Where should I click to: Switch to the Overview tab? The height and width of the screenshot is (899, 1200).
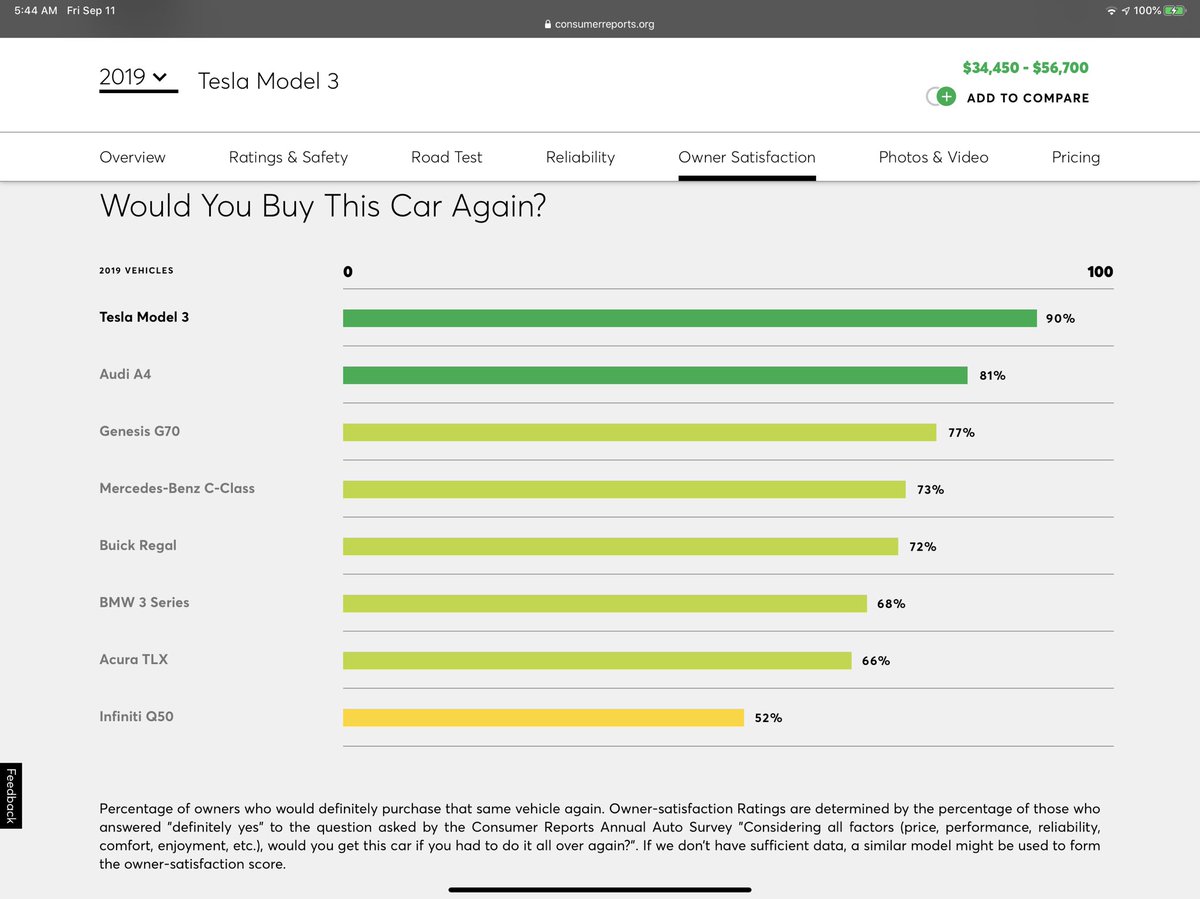[133, 157]
